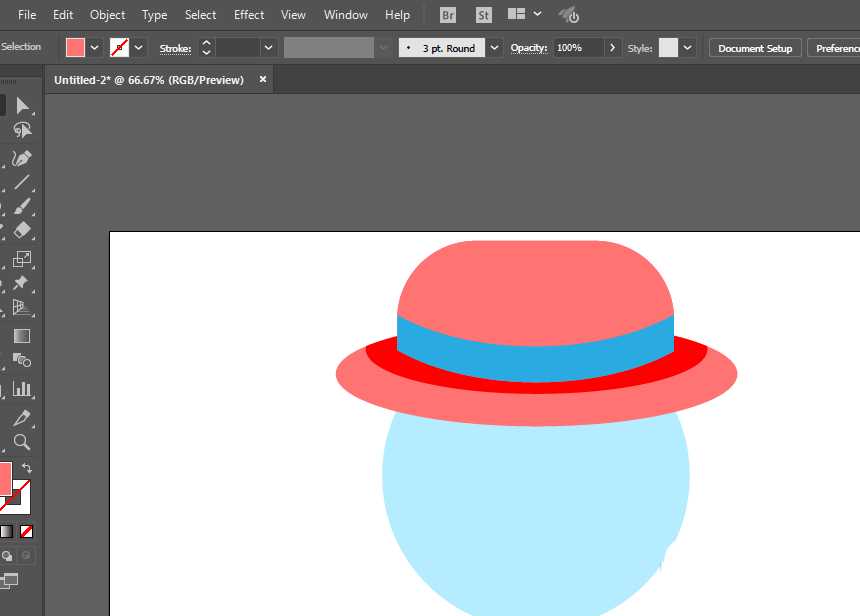The height and width of the screenshot is (616, 860).
Task: Swap fill and stroke colors
Action: (27, 468)
